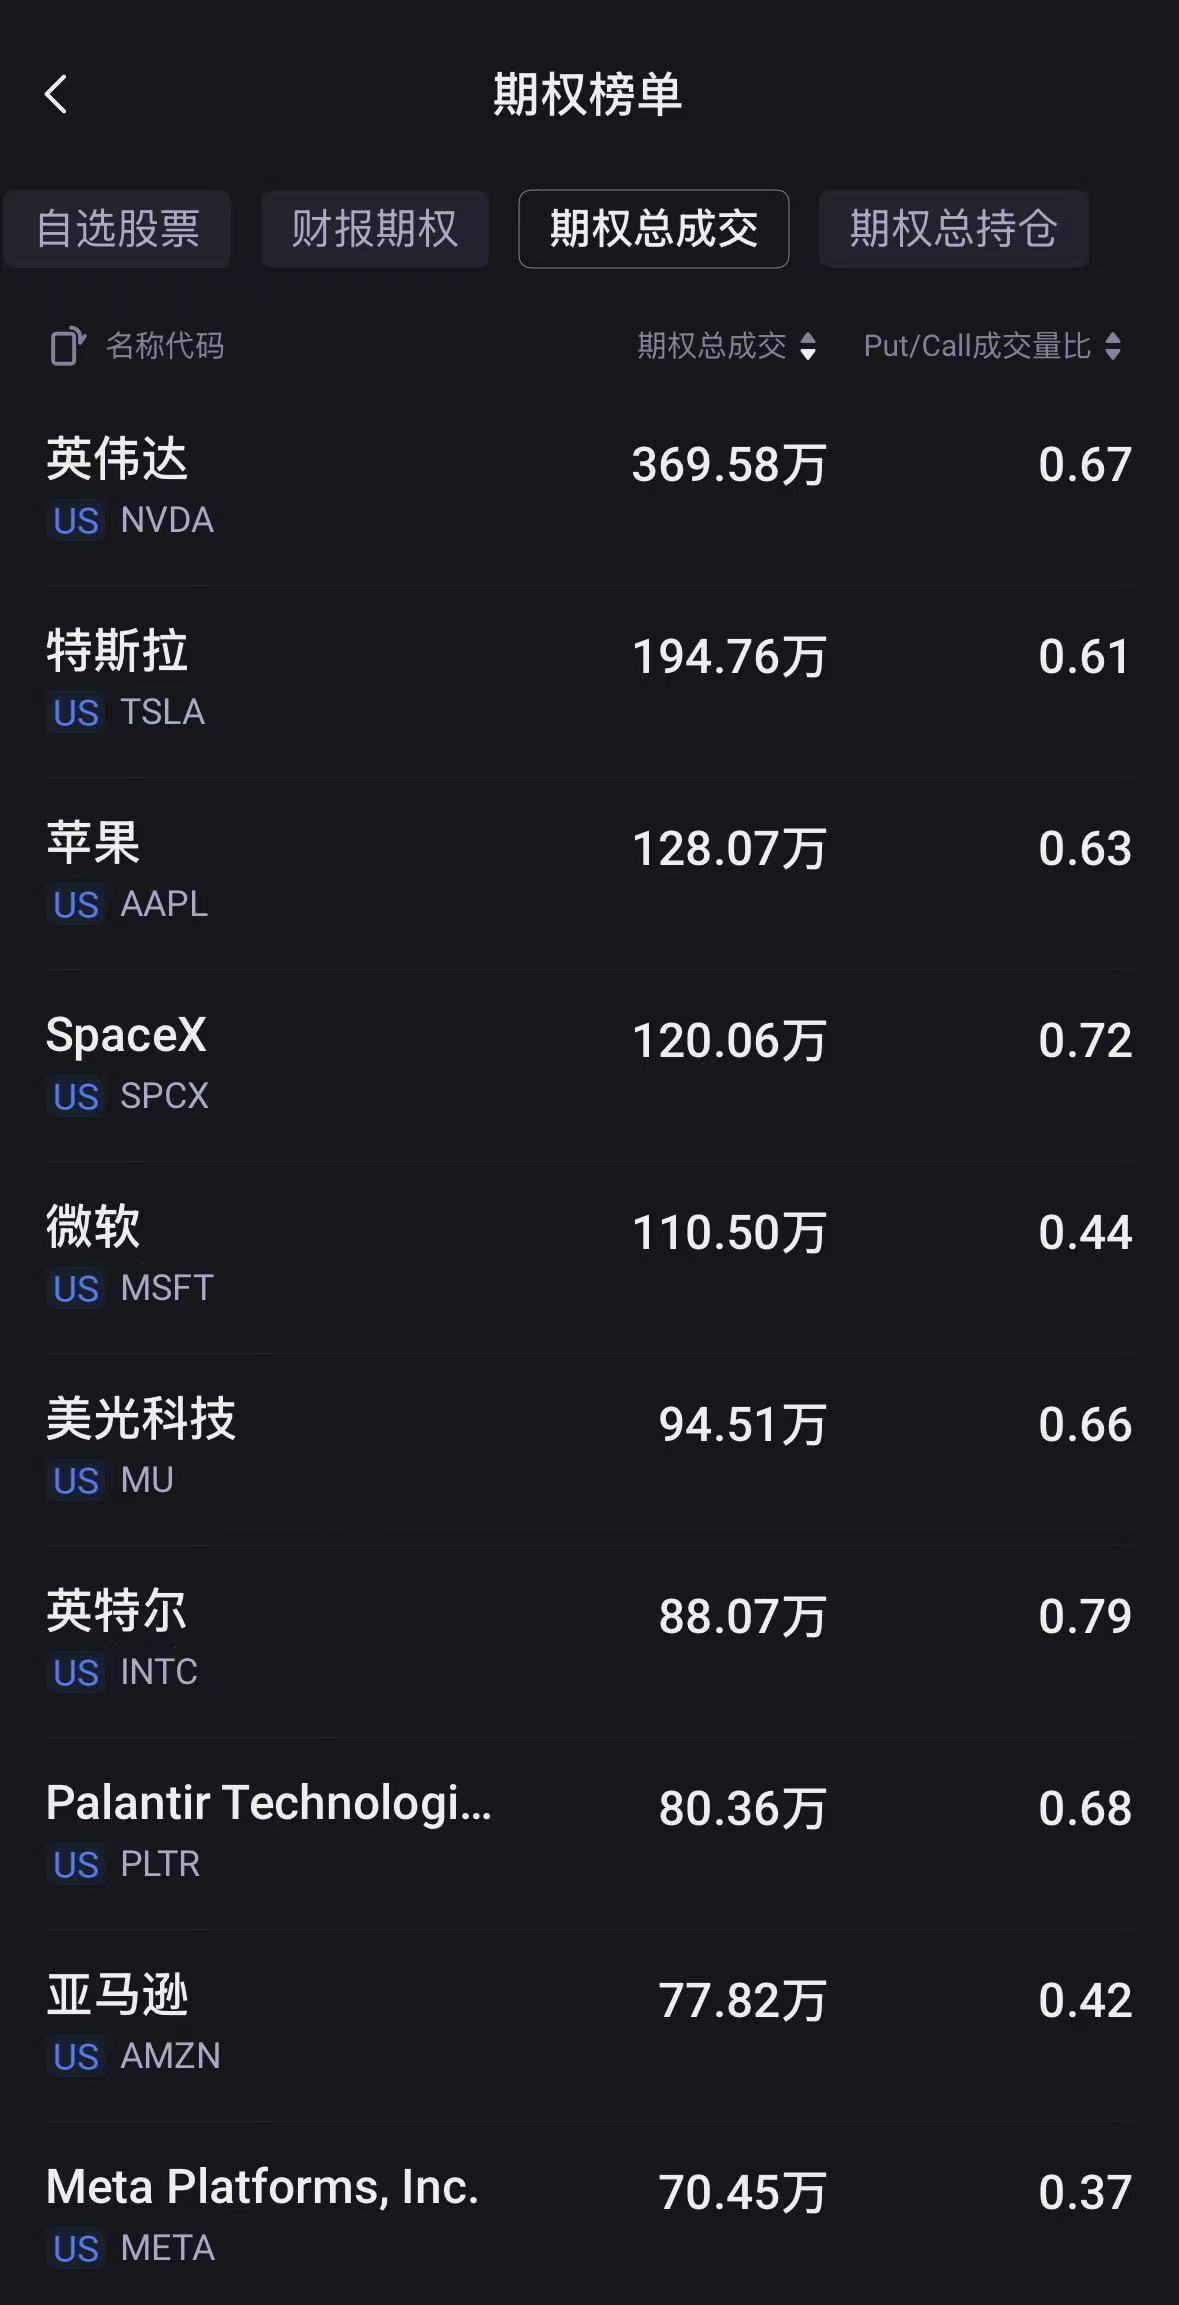Sort by Put/Call成交量比 arrows
The height and width of the screenshot is (2305, 1179).
point(1113,346)
